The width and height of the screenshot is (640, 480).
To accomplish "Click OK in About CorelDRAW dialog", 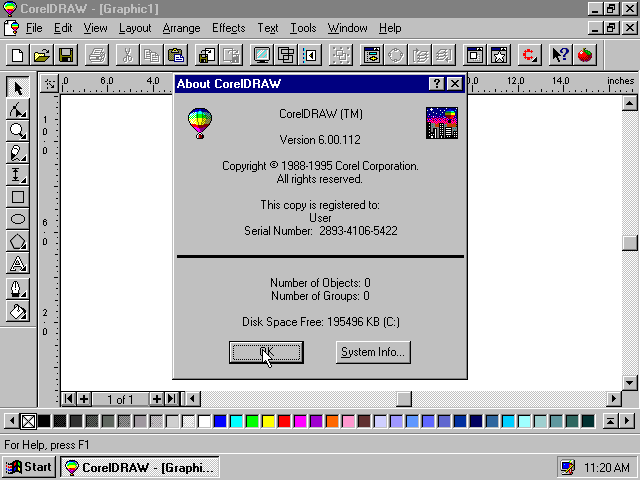I will (x=266, y=352).
